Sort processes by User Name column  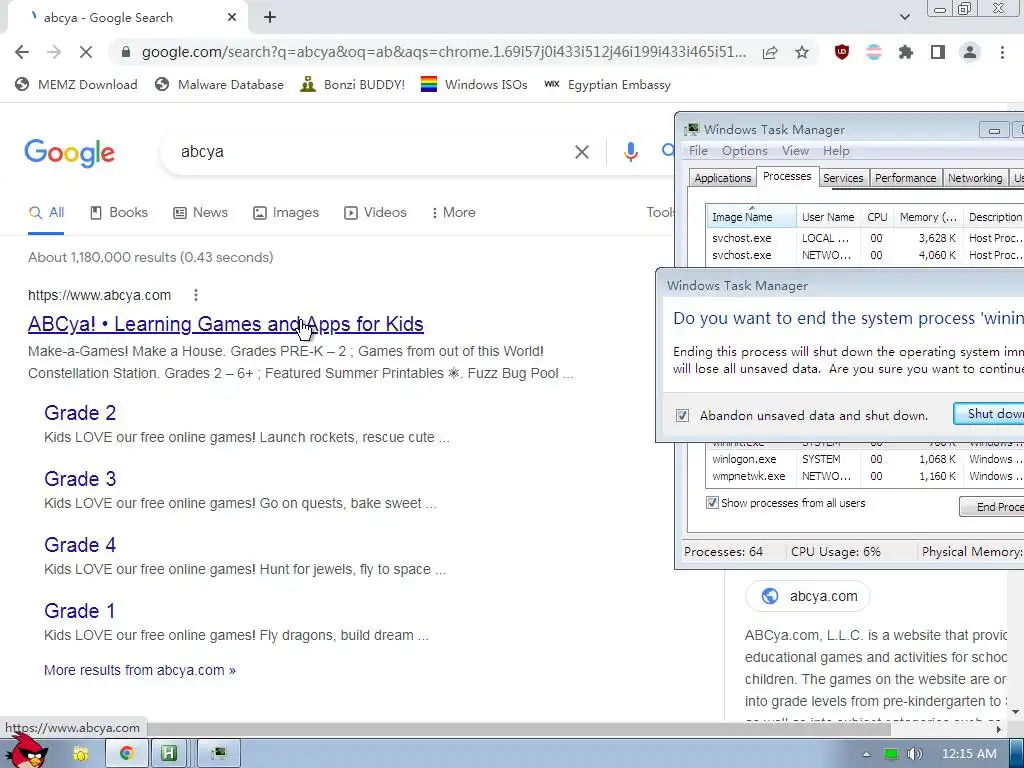pos(828,217)
